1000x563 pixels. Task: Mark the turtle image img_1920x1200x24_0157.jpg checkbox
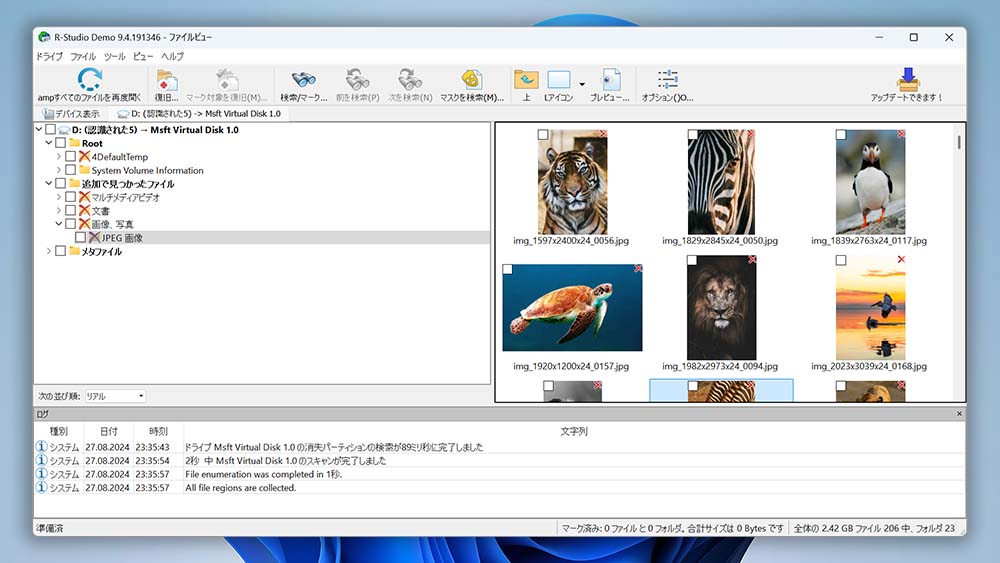point(508,270)
